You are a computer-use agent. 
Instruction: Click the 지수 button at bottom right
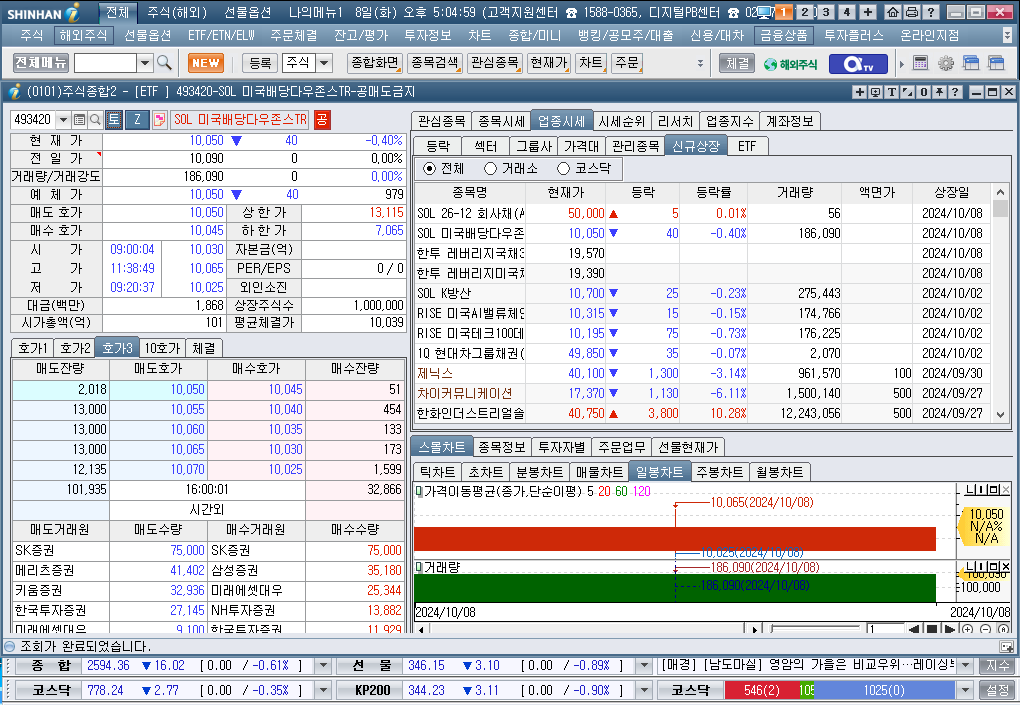pyautogui.click(x=998, y=665)
